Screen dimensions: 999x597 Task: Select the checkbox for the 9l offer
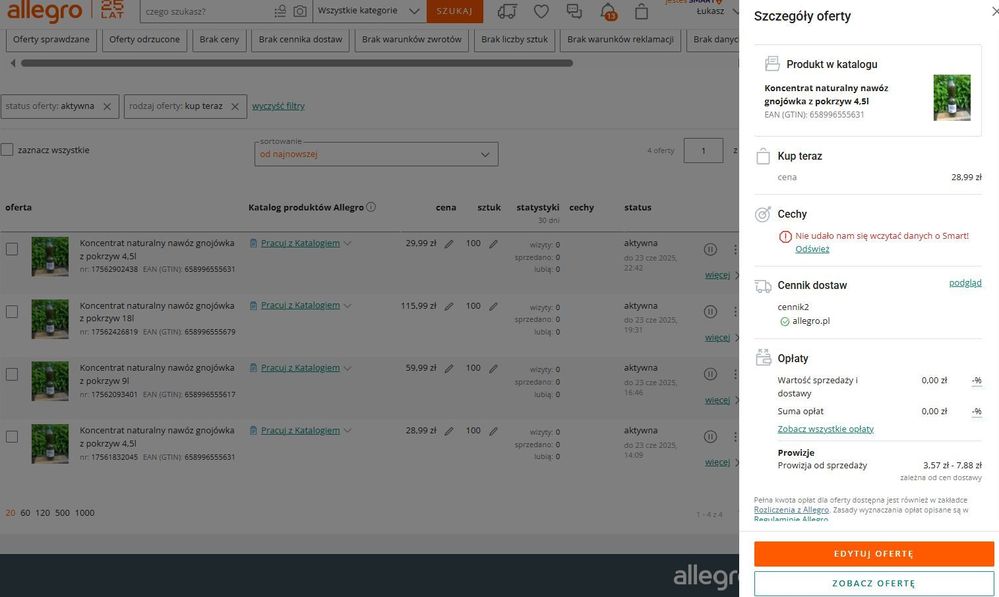(11, 374)
